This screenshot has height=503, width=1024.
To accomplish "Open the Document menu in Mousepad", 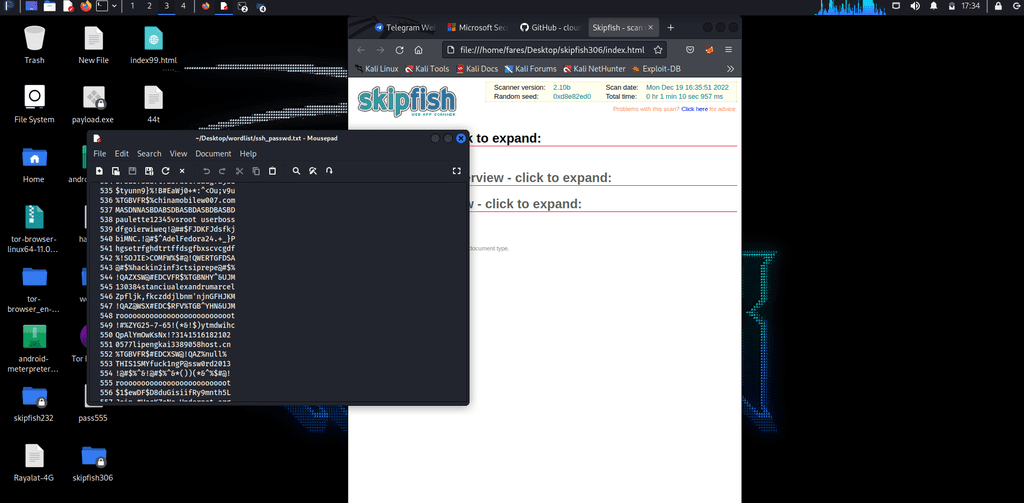I will (214, 154).
